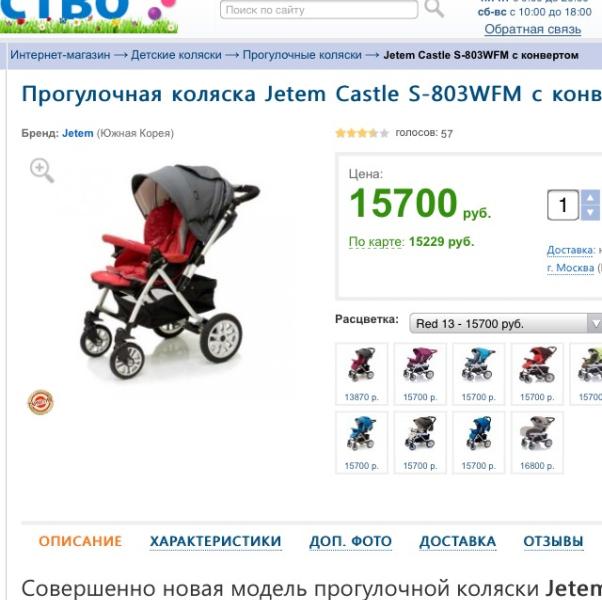Click the star rating icons
This screenshot has height=600, width=602.
362,133
